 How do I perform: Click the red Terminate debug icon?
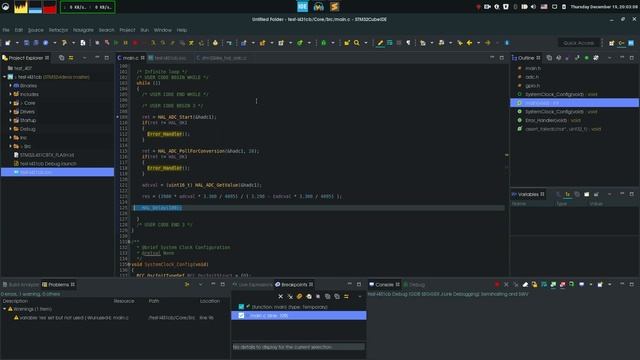tap(135, 43)
